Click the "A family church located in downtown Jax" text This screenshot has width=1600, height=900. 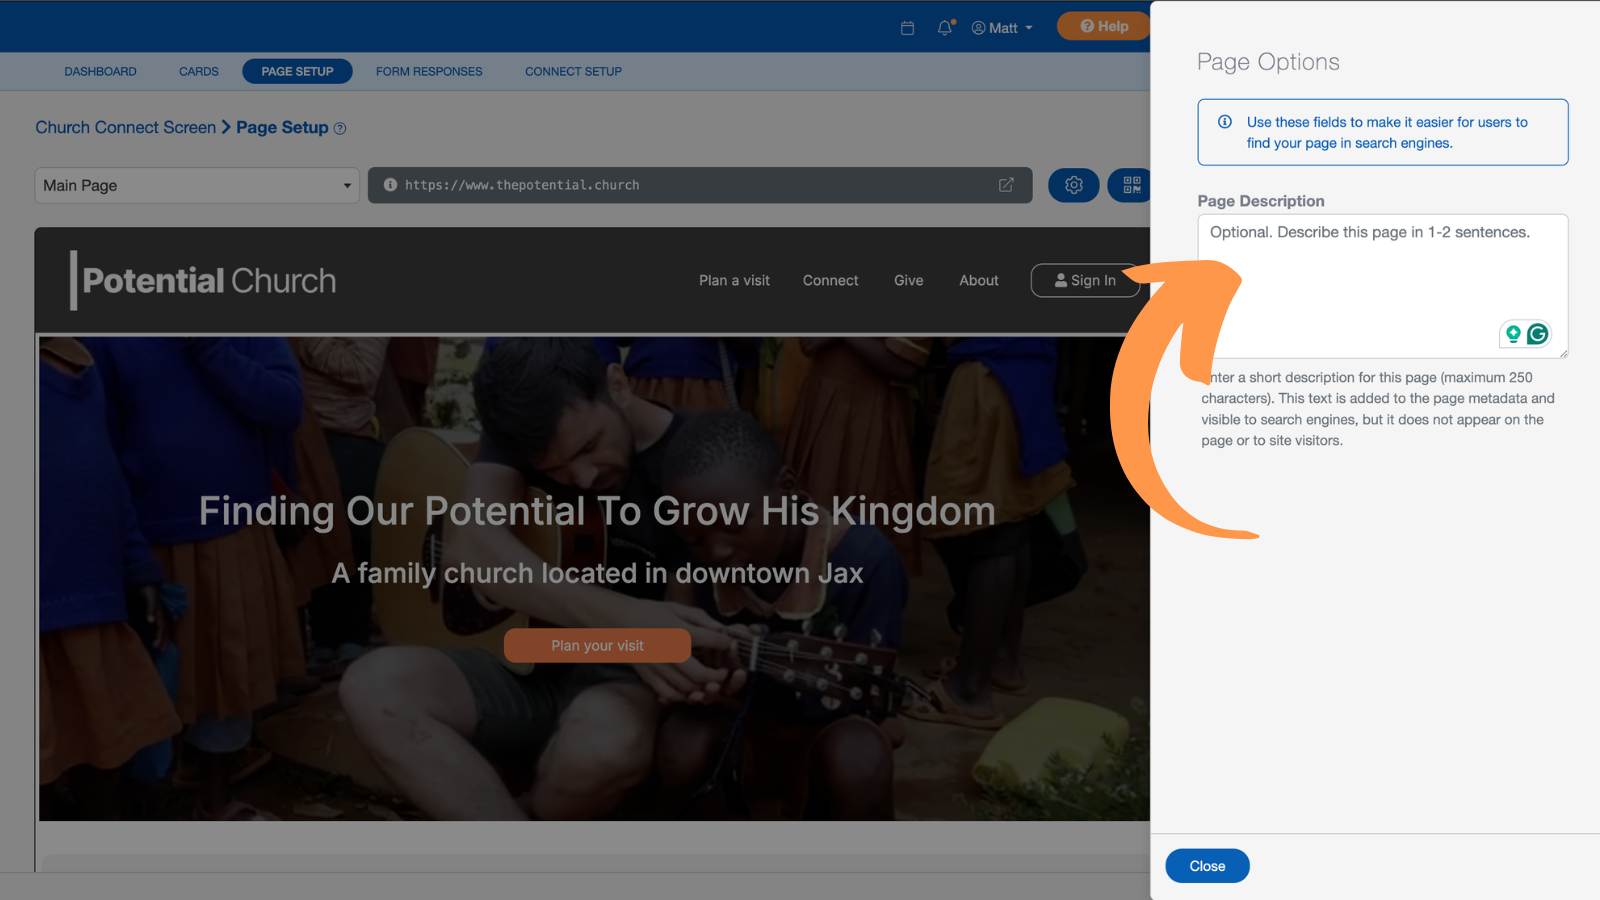pos(597,573)
